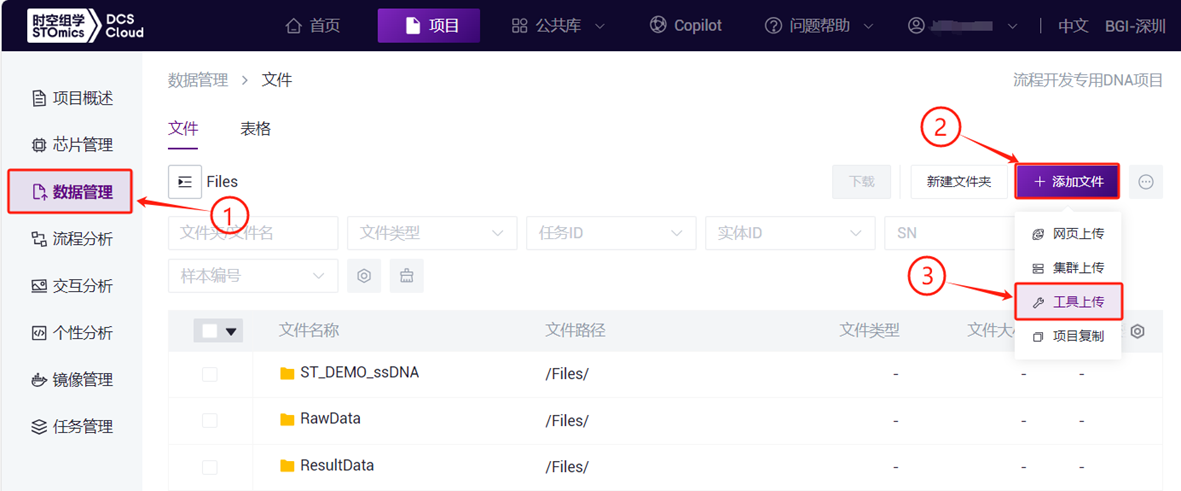Open the 文件类型 filter dropdown
The height and width of the screenshot is (491, 1181).
point(432,233)
